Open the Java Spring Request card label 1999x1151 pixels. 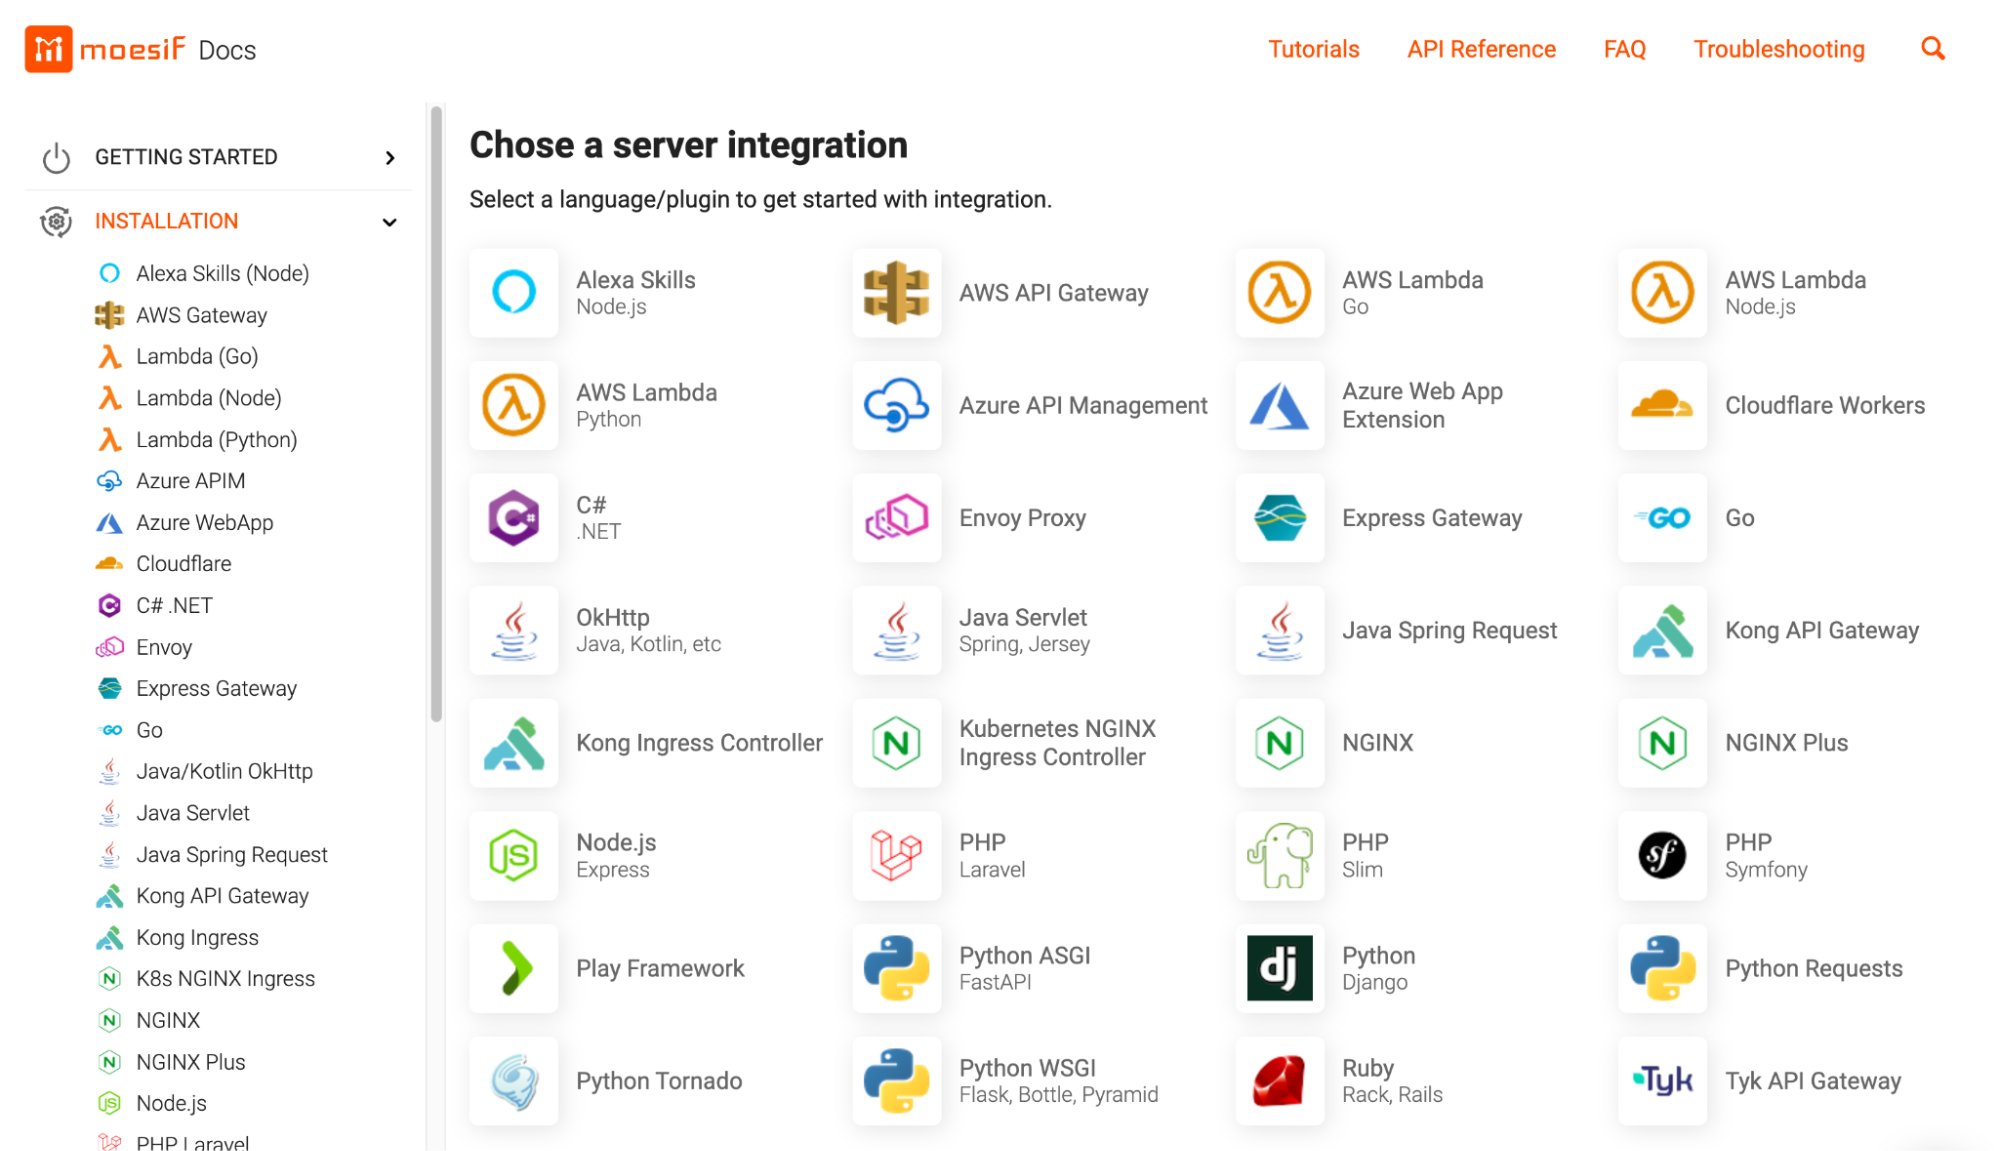pos(1449,630)
